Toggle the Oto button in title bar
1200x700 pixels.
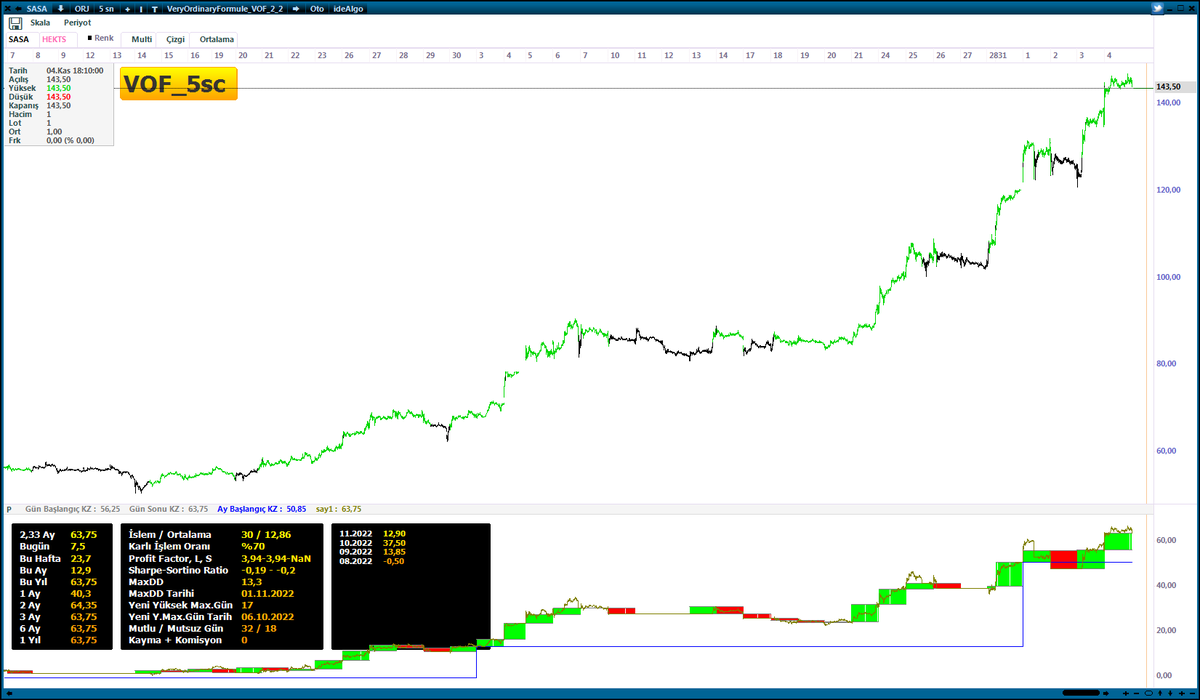tap(317, 8)
